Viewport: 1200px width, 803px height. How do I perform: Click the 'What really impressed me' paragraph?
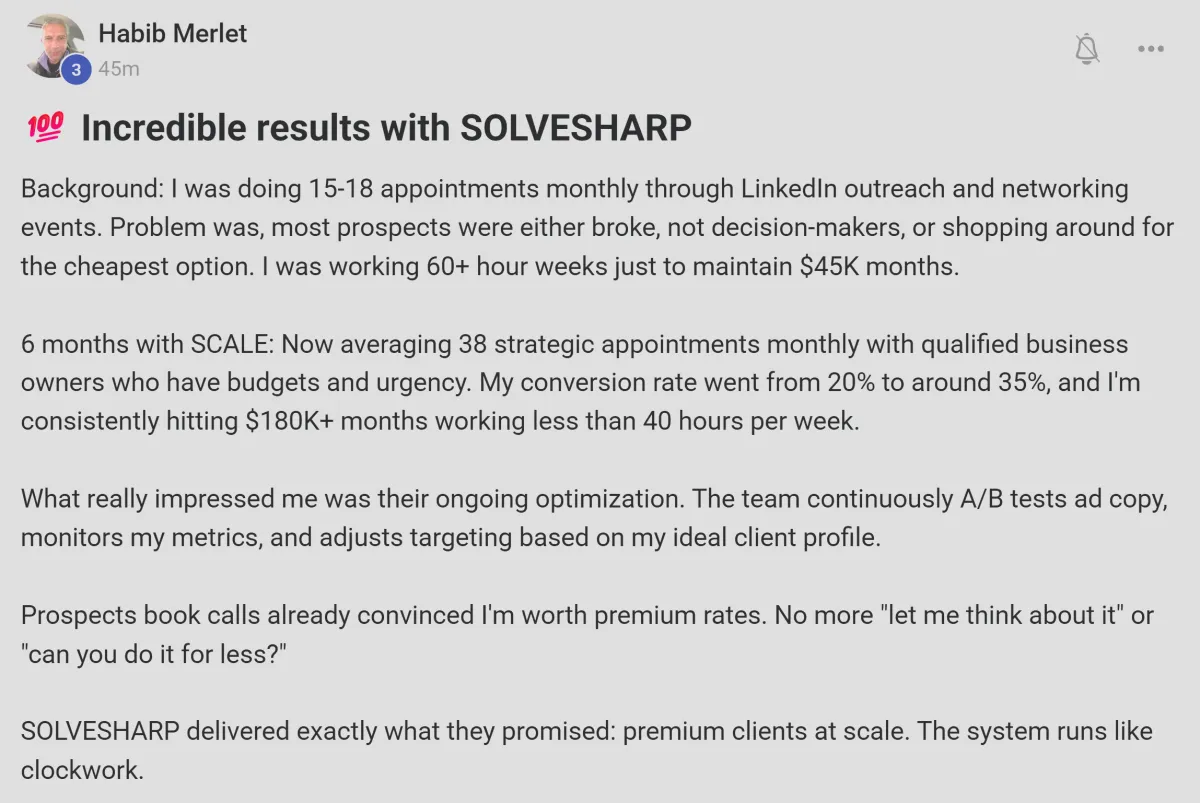(594, 518)
